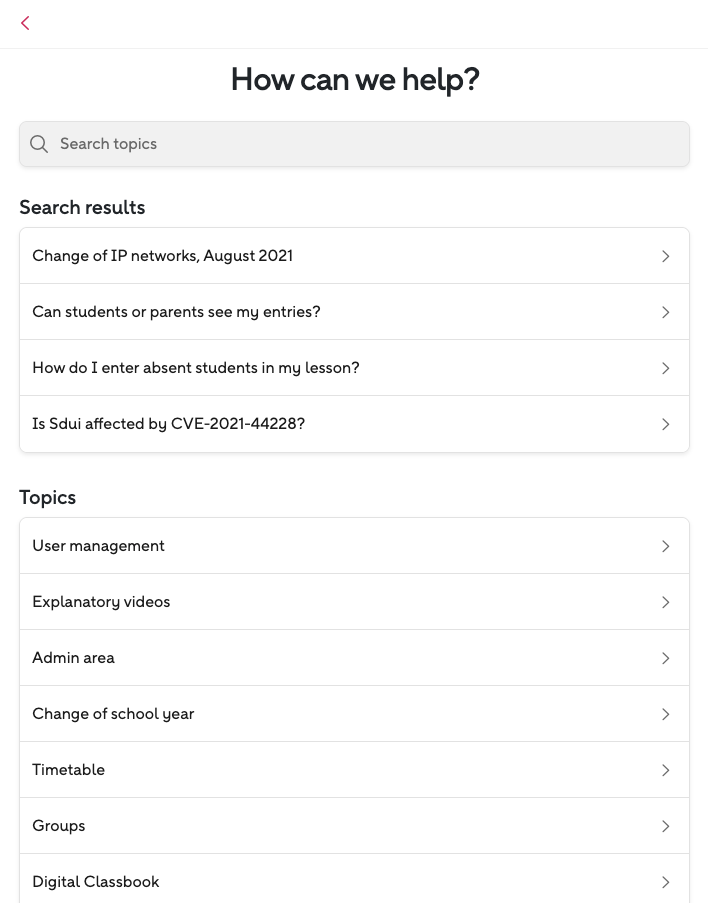Open the Change of school year topic
The height and width of the screenshot is (903, 708).
click(x=113, y=714)
